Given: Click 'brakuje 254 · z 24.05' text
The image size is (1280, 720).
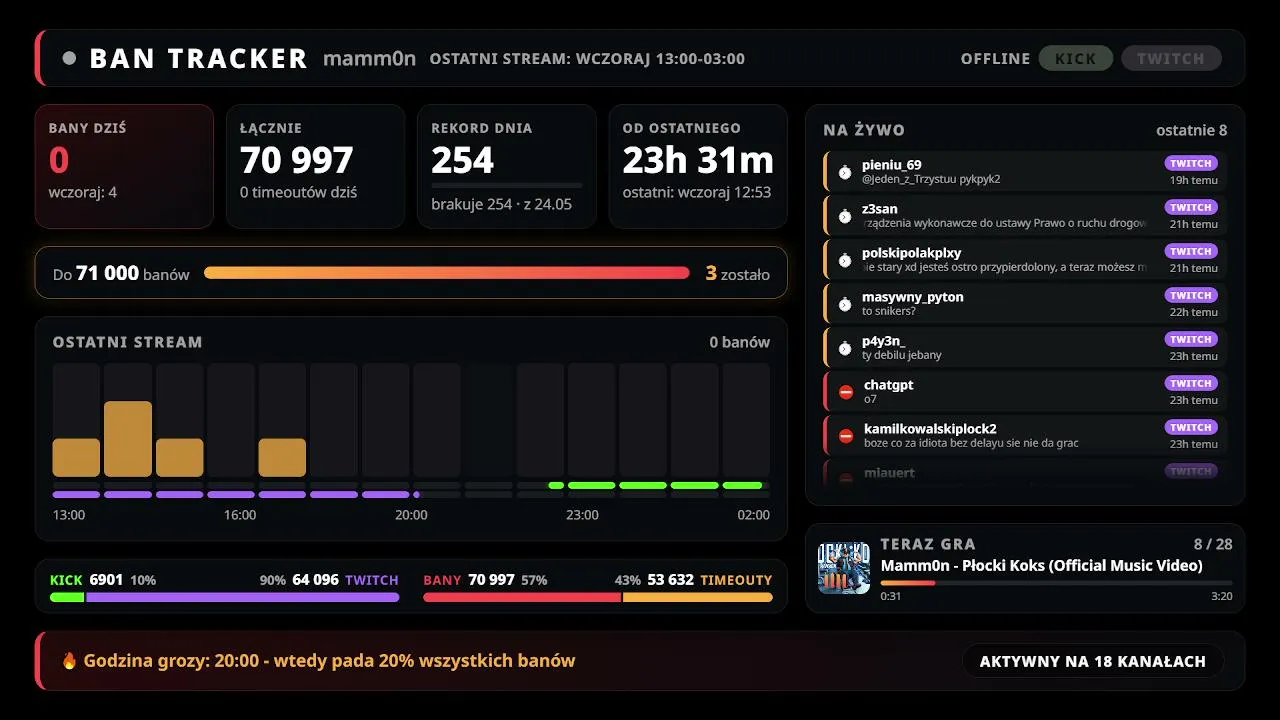Looking at the screenshot, I should pyautogui.click(x=501, y=204).
